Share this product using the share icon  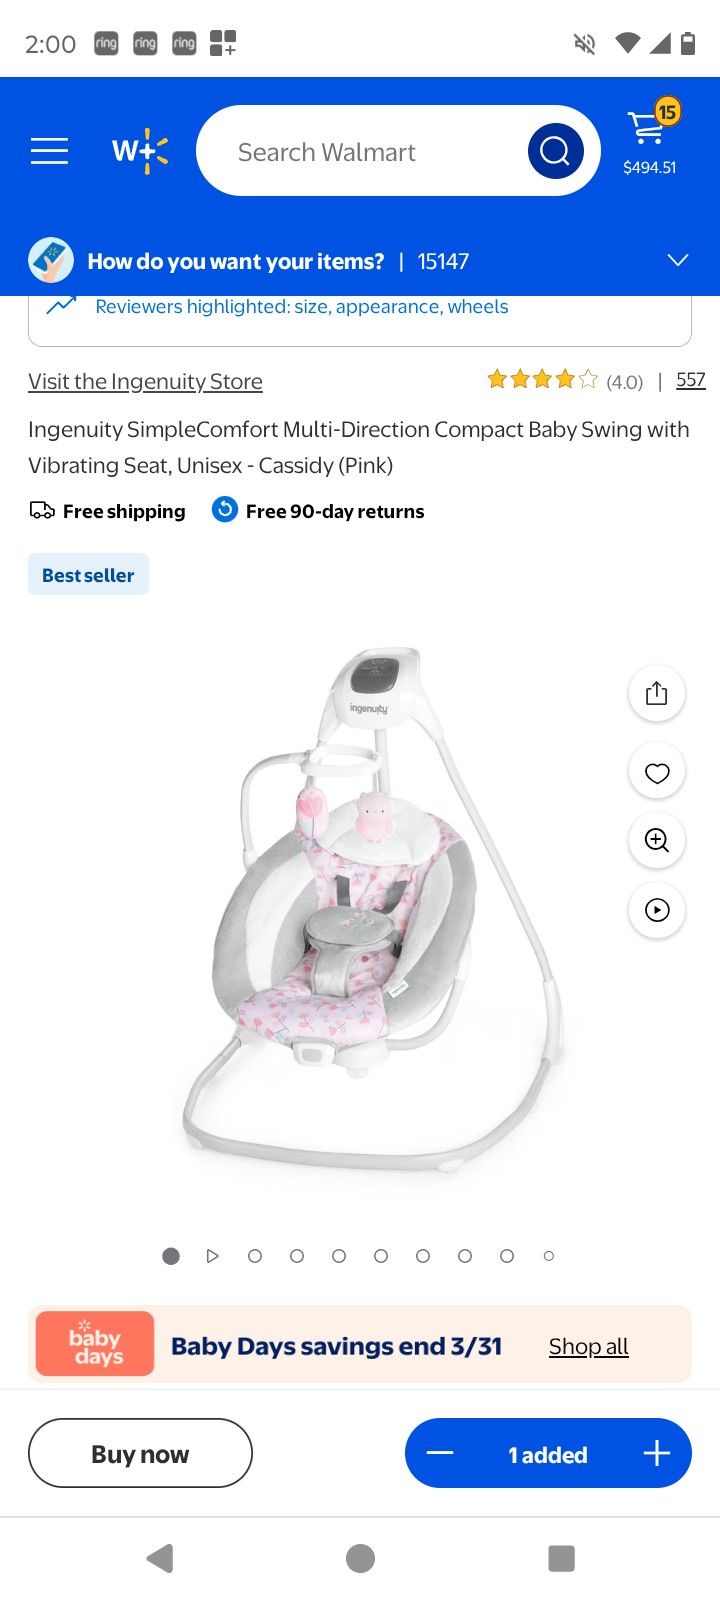pos(657,693)
